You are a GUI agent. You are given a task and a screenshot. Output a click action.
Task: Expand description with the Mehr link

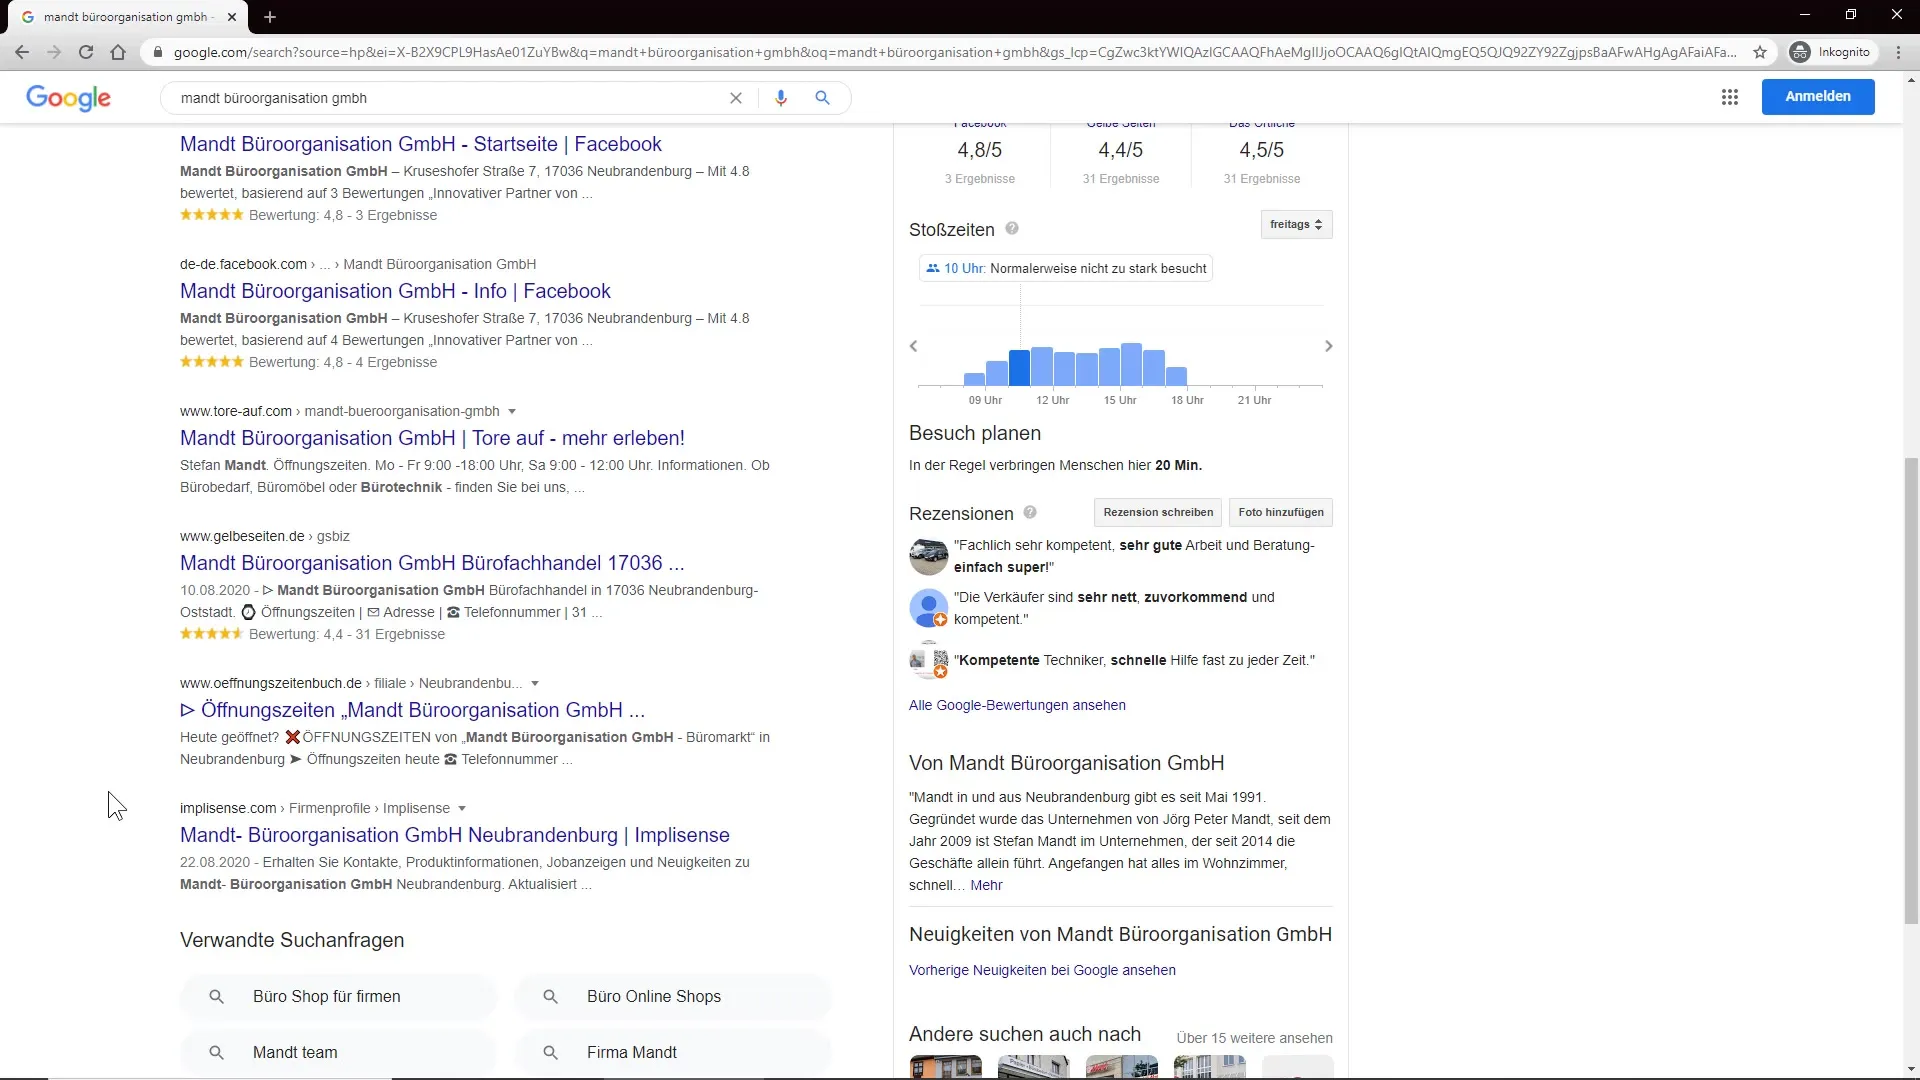click(986, 885)
